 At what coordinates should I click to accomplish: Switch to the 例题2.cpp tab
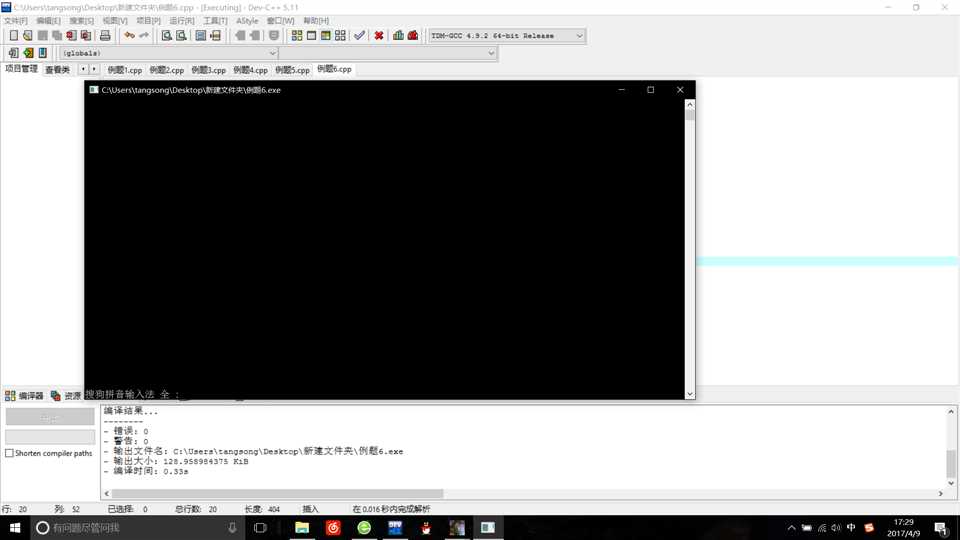167,70
